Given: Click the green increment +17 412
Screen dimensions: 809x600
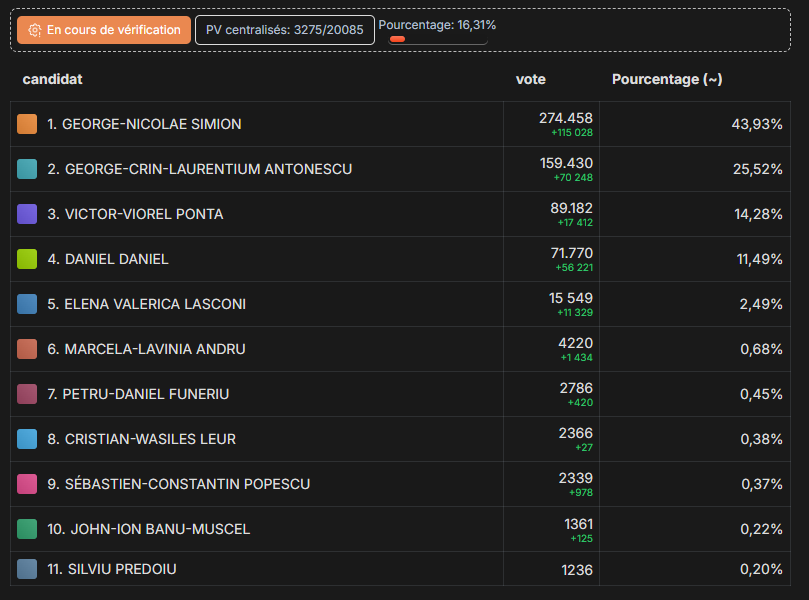Looking at the screenshot, I should [x=575, y=222].
